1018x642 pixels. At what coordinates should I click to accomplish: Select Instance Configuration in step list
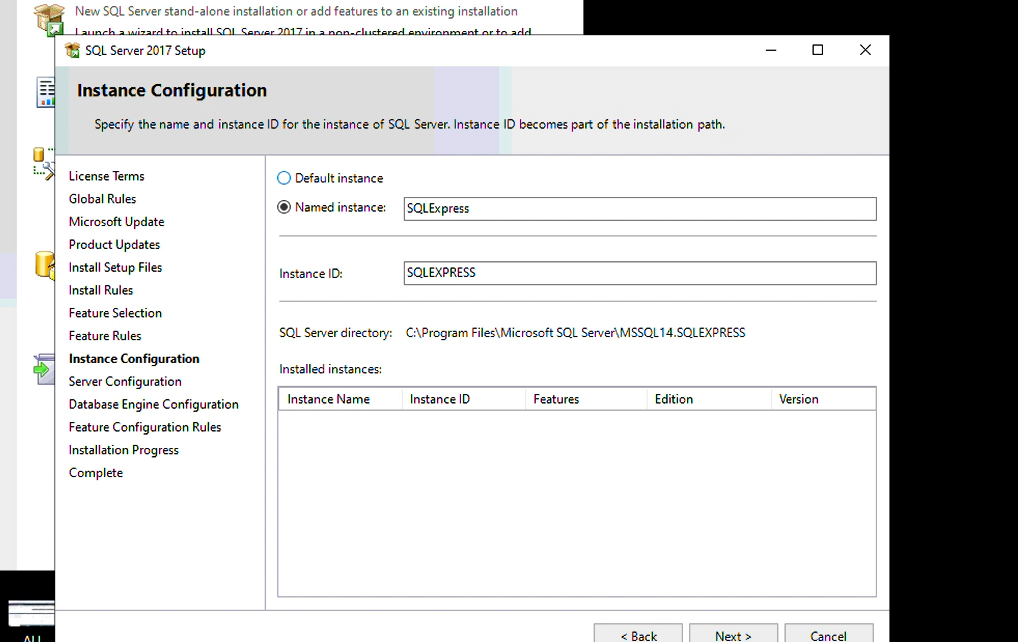pos(134,358)
